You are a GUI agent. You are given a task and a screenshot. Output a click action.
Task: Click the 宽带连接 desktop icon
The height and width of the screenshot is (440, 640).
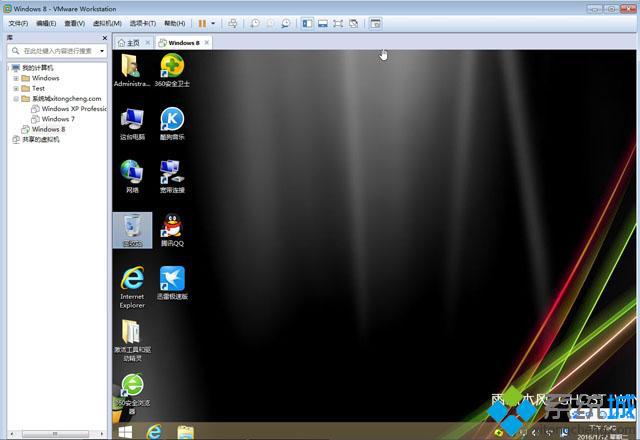click(x=172, y=177)
